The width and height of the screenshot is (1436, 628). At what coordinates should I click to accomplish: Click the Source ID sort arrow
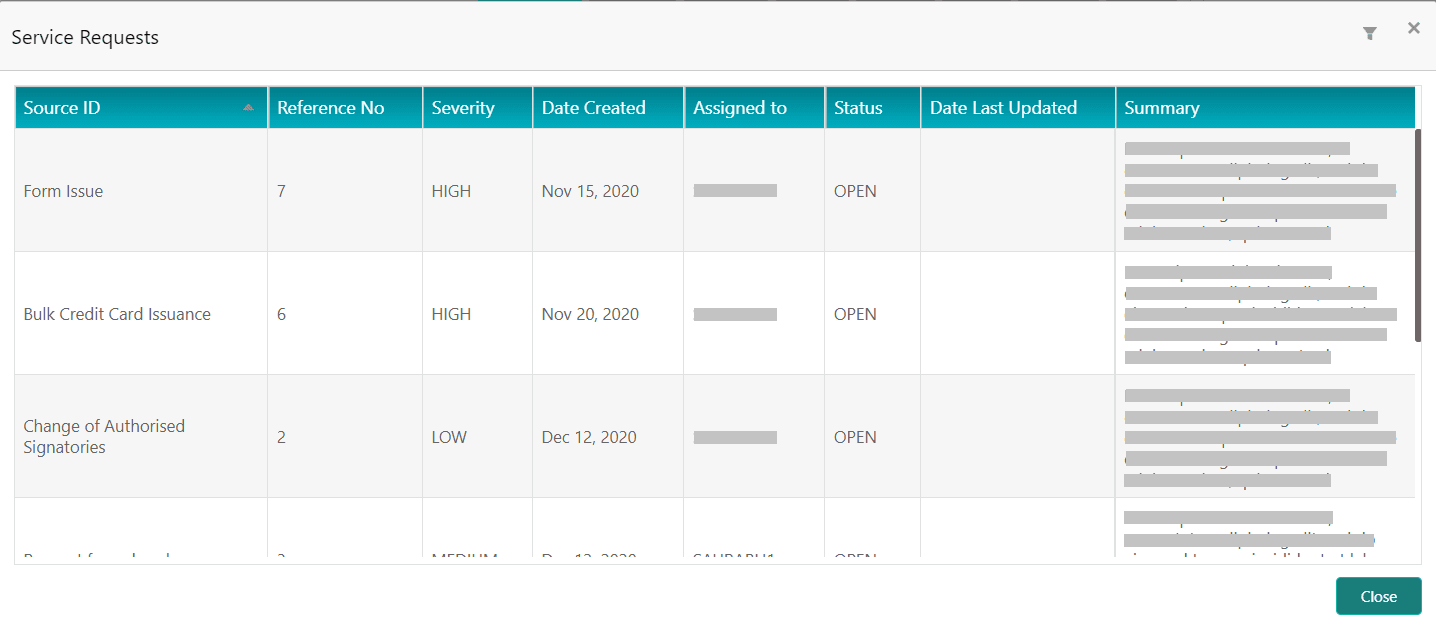click(248, 108)
